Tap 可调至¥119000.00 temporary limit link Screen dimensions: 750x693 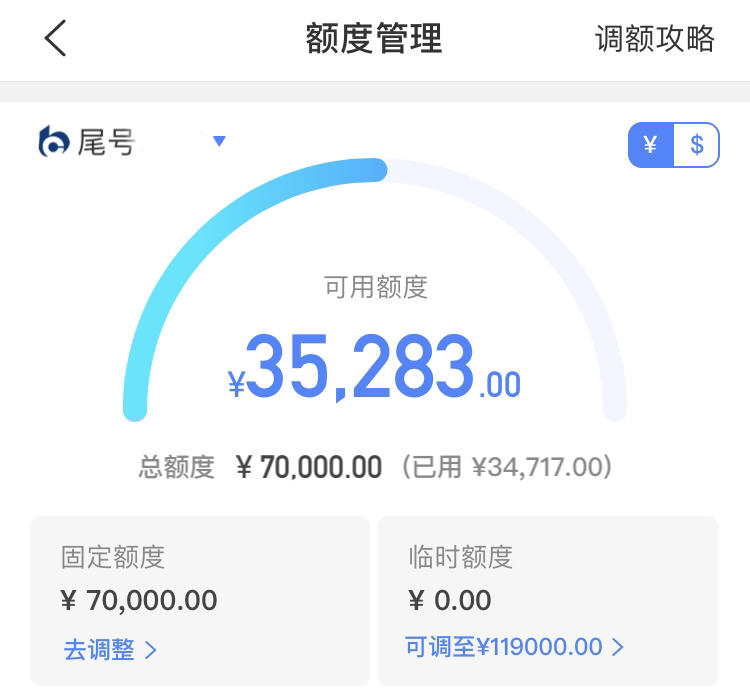pos(503,647)
